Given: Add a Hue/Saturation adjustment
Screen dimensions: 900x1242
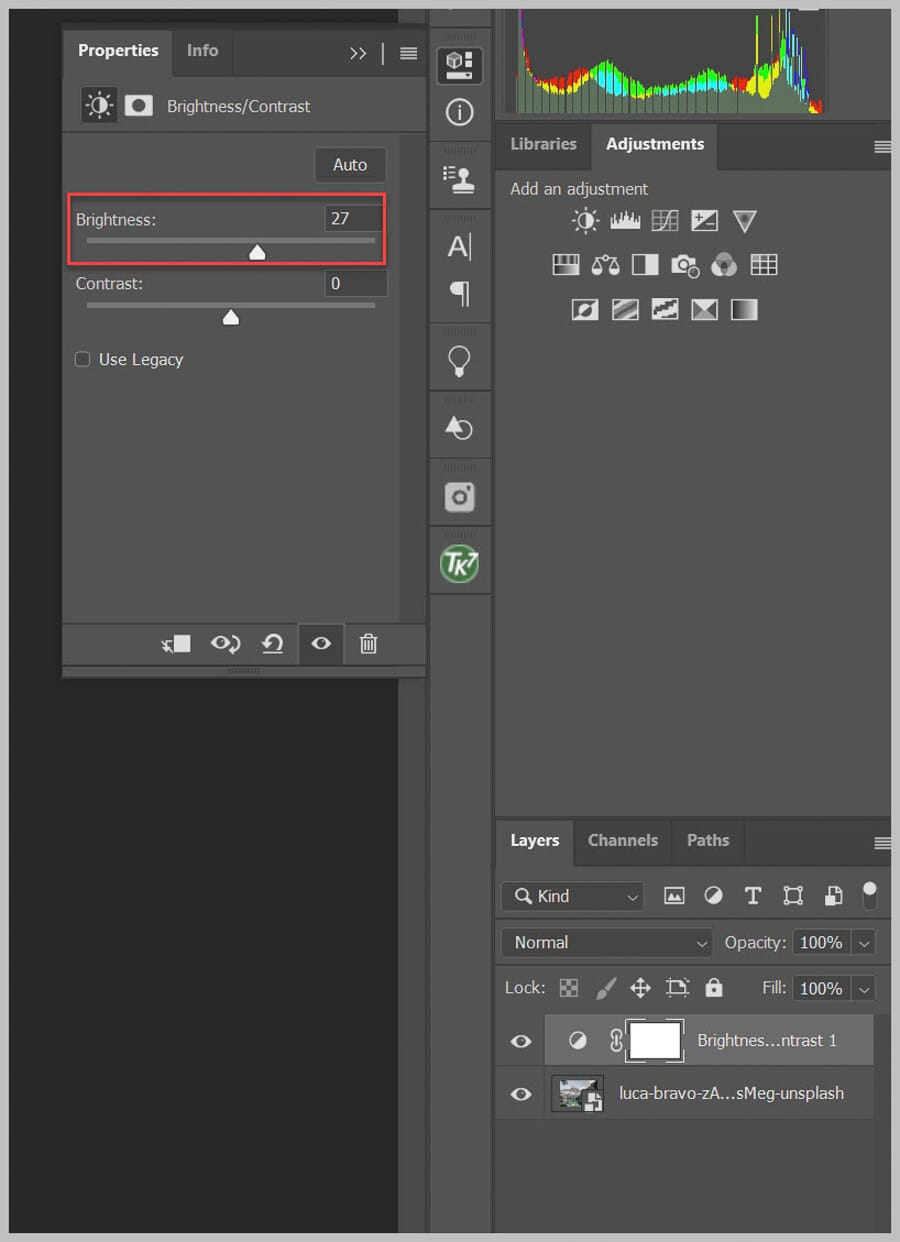Looking at the screenshot, I should pos(565,265).
